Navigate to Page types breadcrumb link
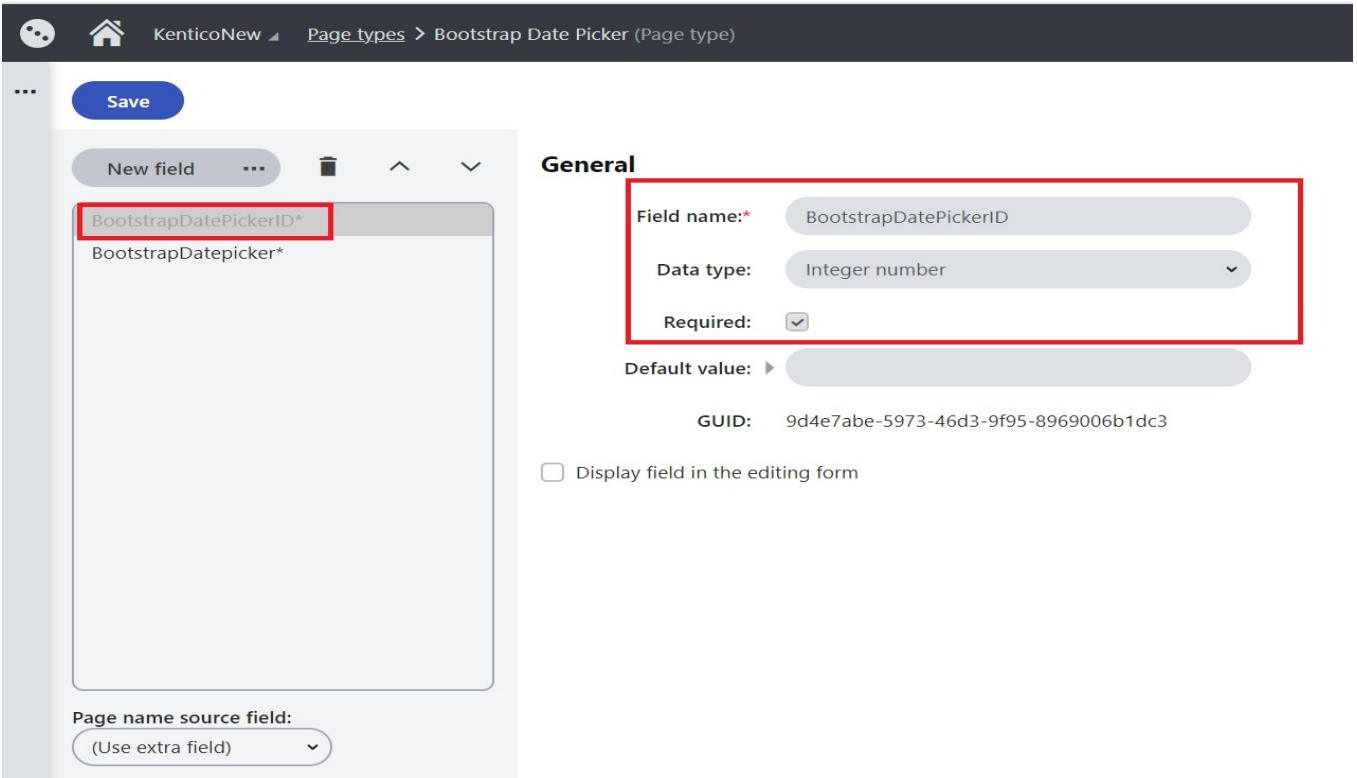Image resolution: width=1357 pixels, height=778 pixels. tap(355, 33)
